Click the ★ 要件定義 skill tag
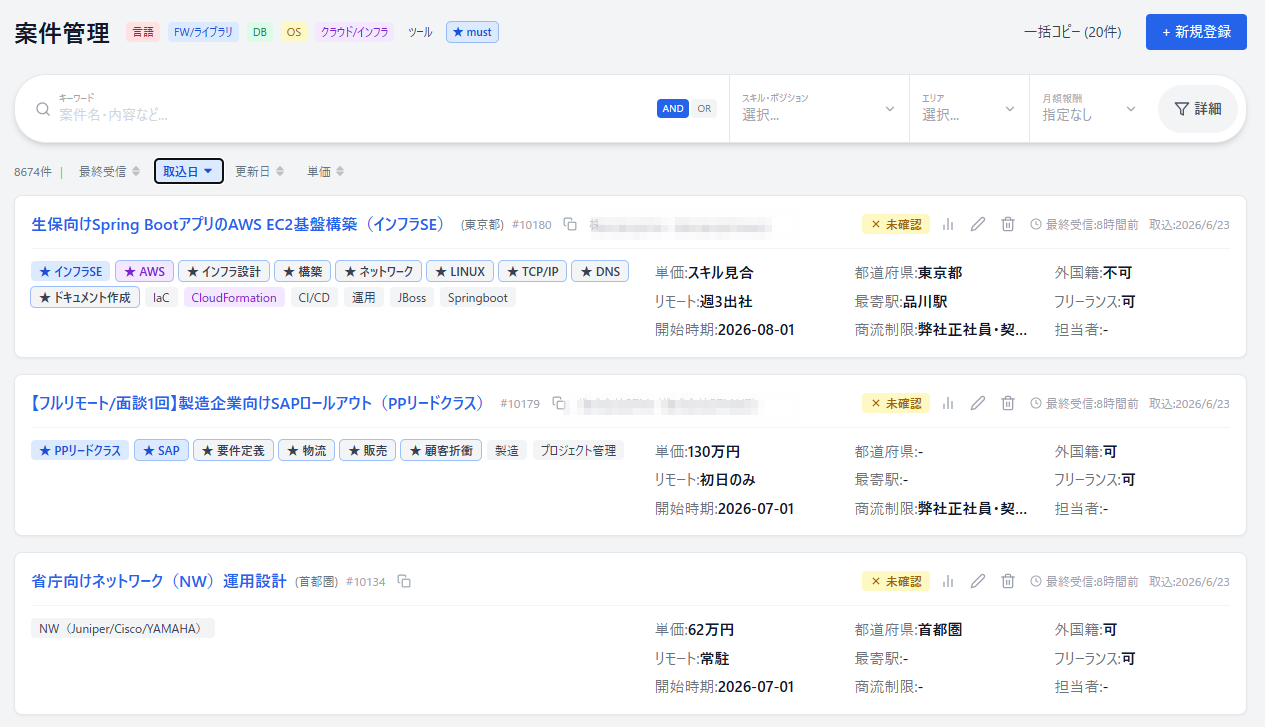The height and width of the screenshot is (727, 1265). (233, 450)
